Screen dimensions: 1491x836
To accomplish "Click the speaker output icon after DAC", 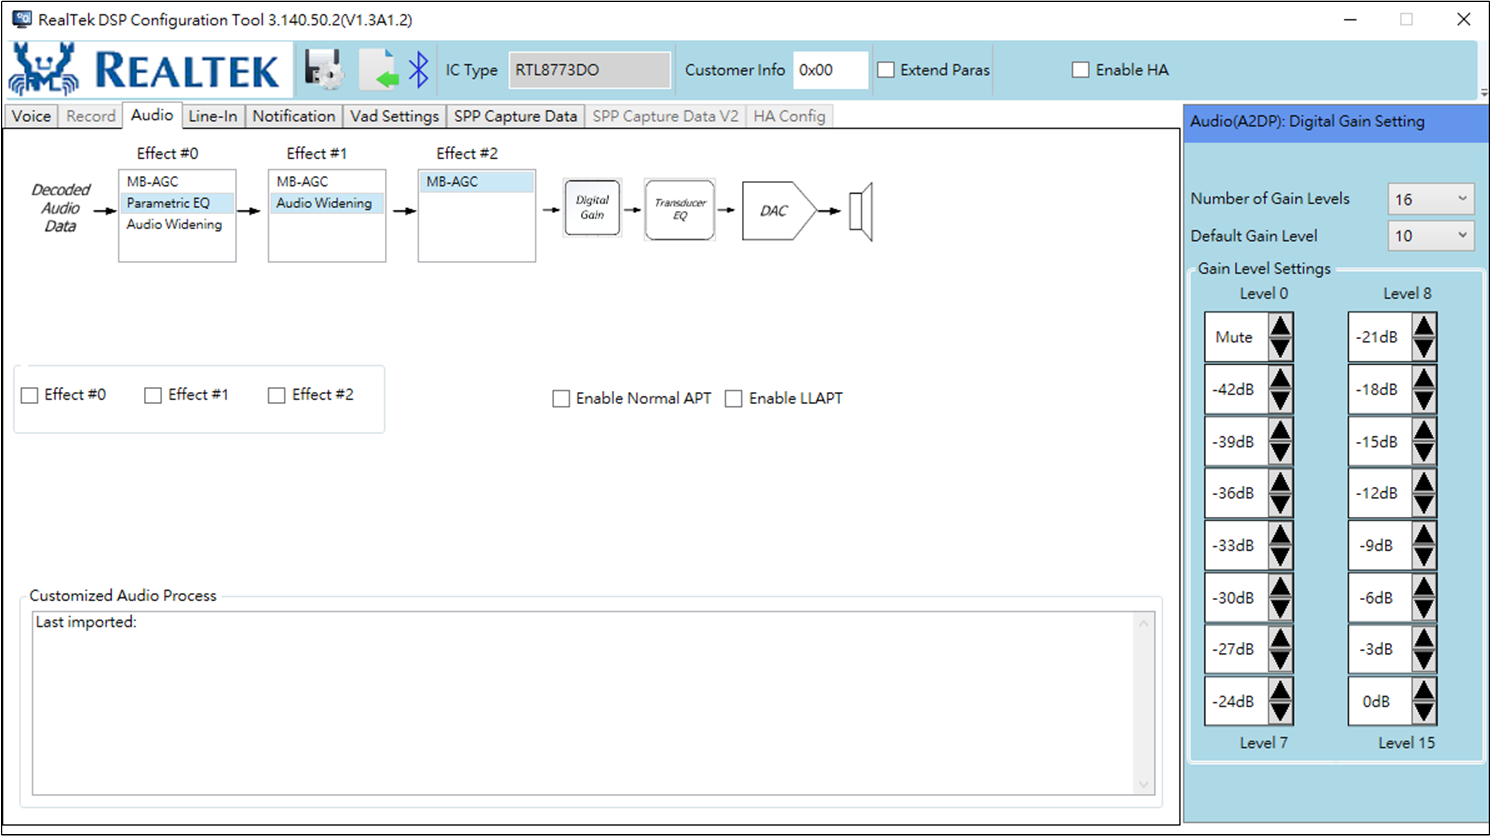I will tap(861, 211).
